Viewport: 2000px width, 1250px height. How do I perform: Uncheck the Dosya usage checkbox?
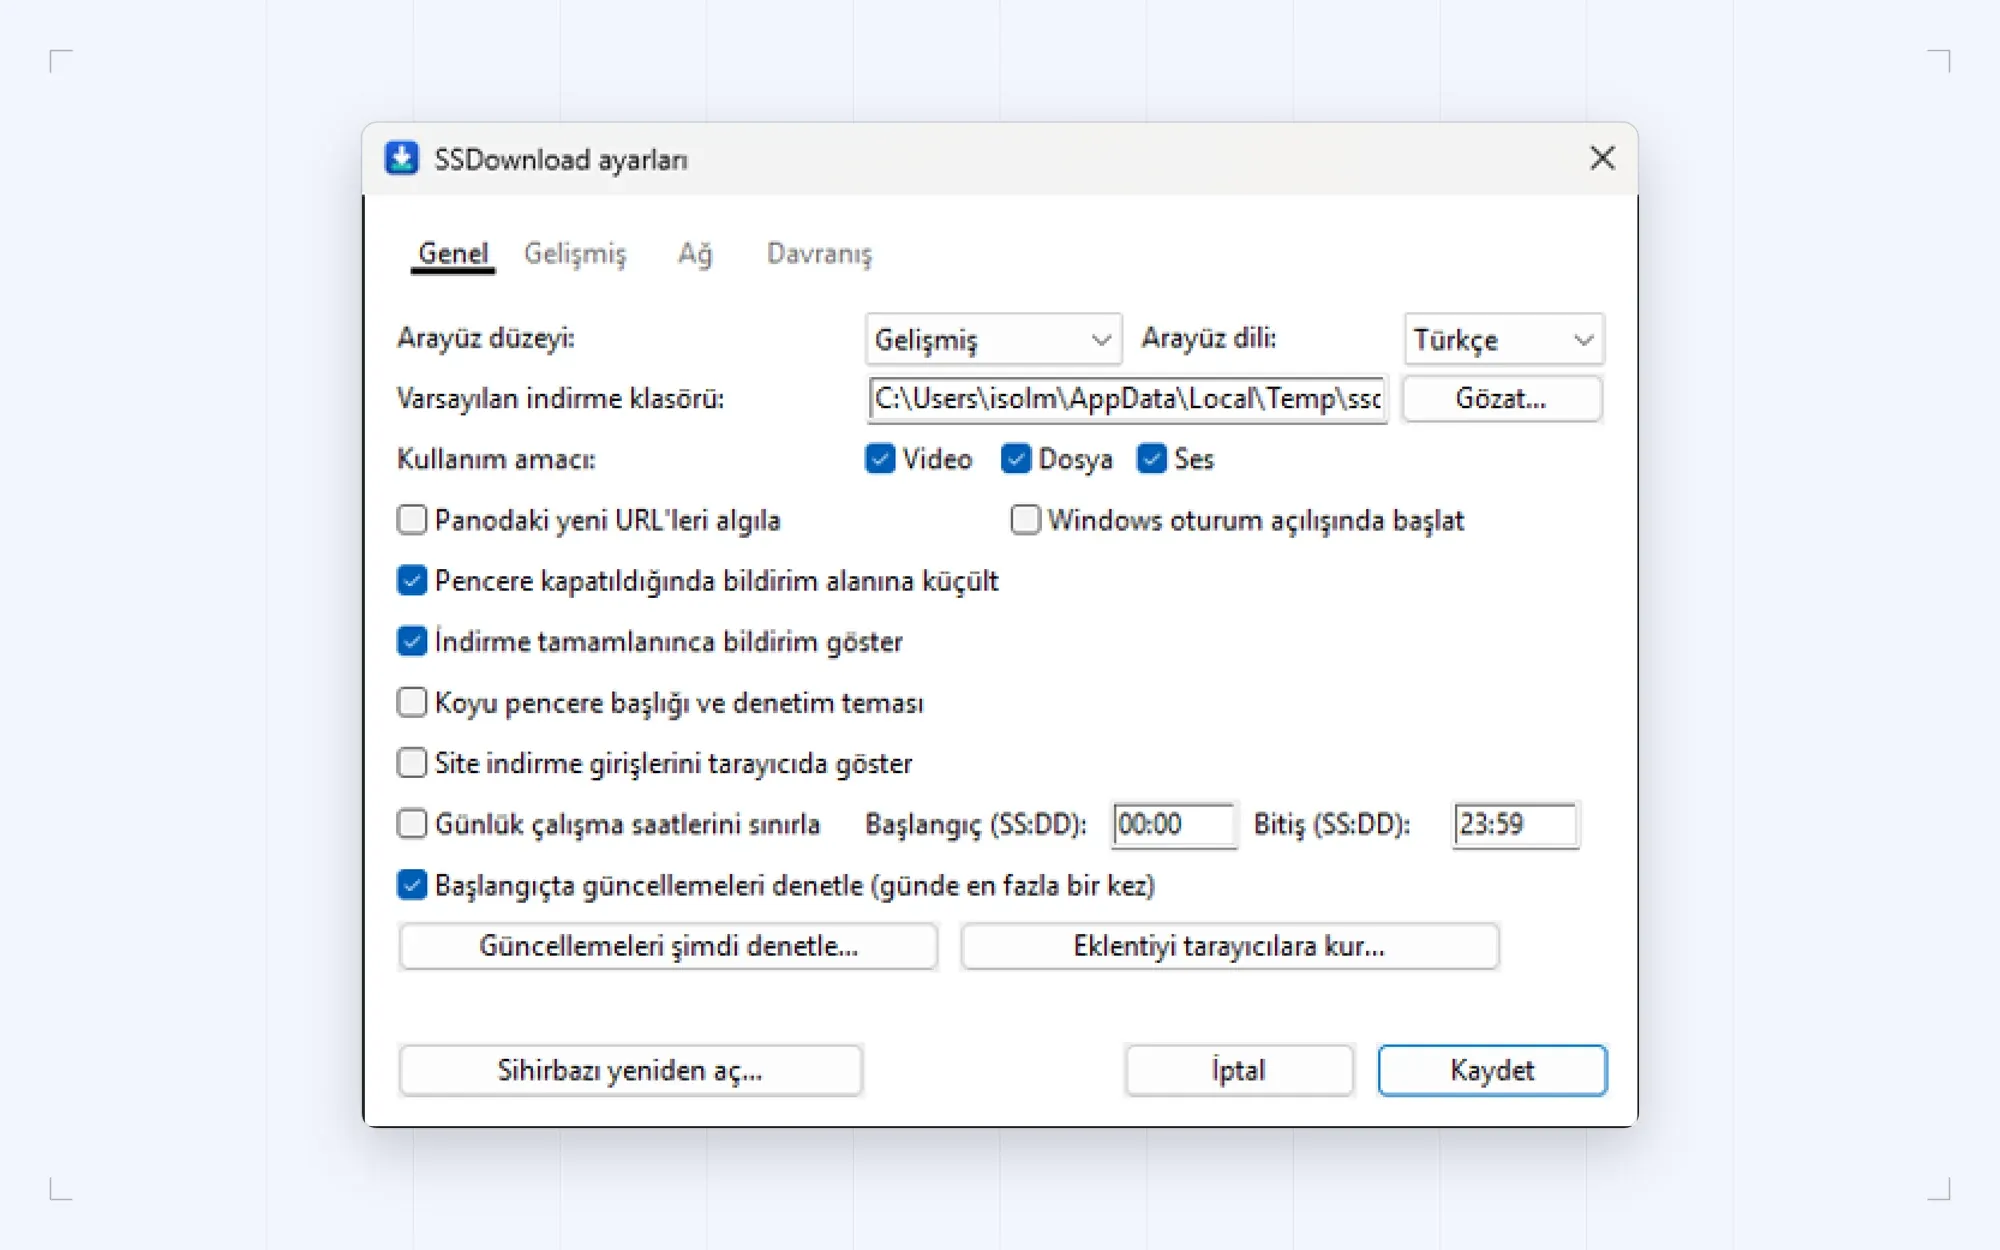pyautogui.click(x=1016, y=459)
